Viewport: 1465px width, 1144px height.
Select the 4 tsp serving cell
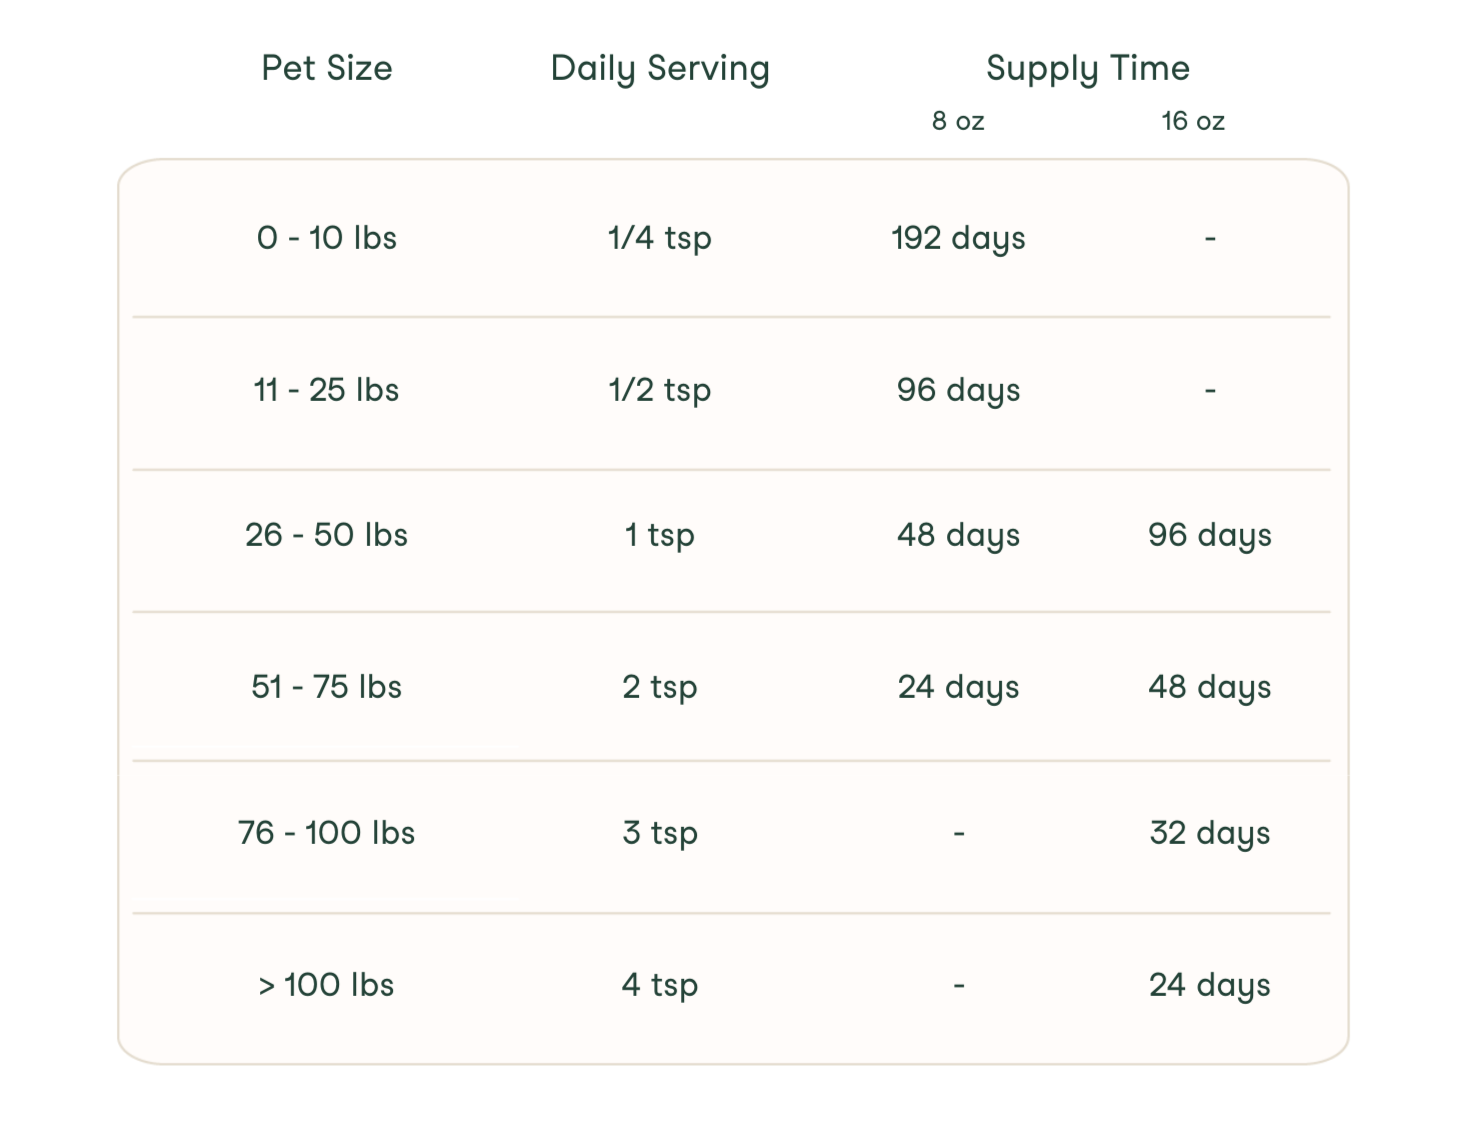(x=660, y=985)
